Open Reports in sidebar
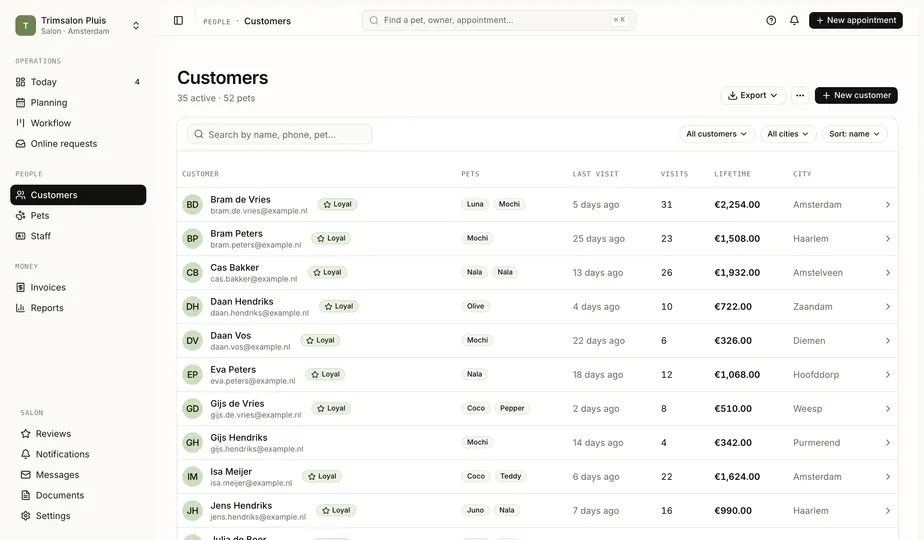924x540 pixels. click(x=78, y=308)
